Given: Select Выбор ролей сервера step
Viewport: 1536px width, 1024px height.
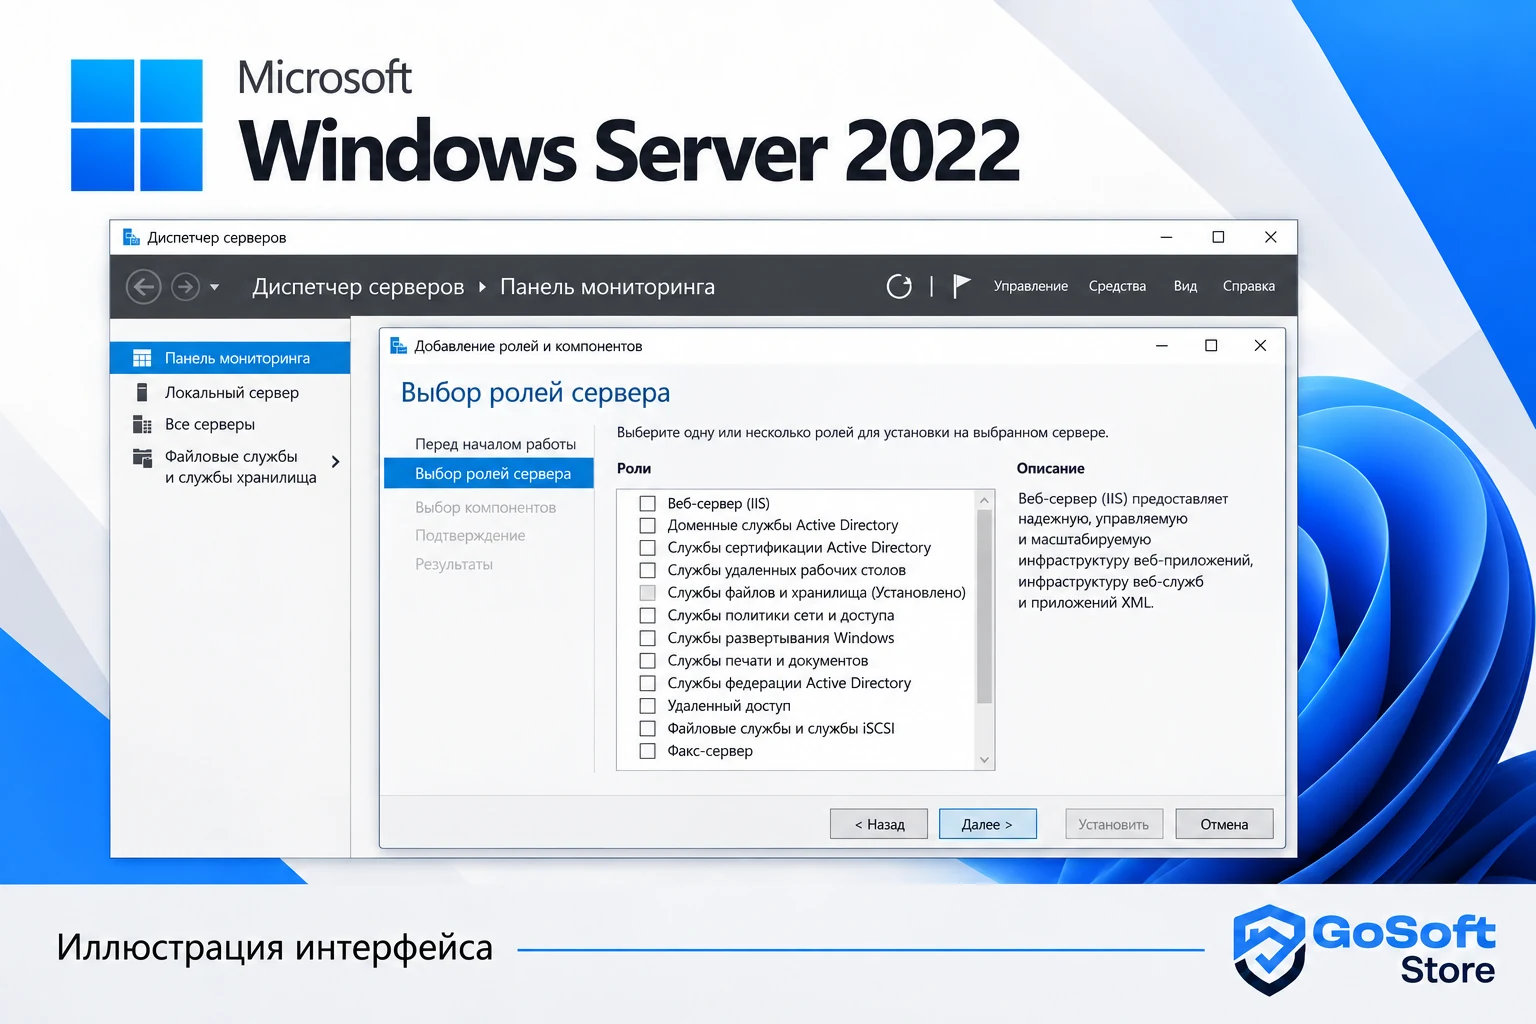Looking at the screenshot, I should tap(489, 473).
